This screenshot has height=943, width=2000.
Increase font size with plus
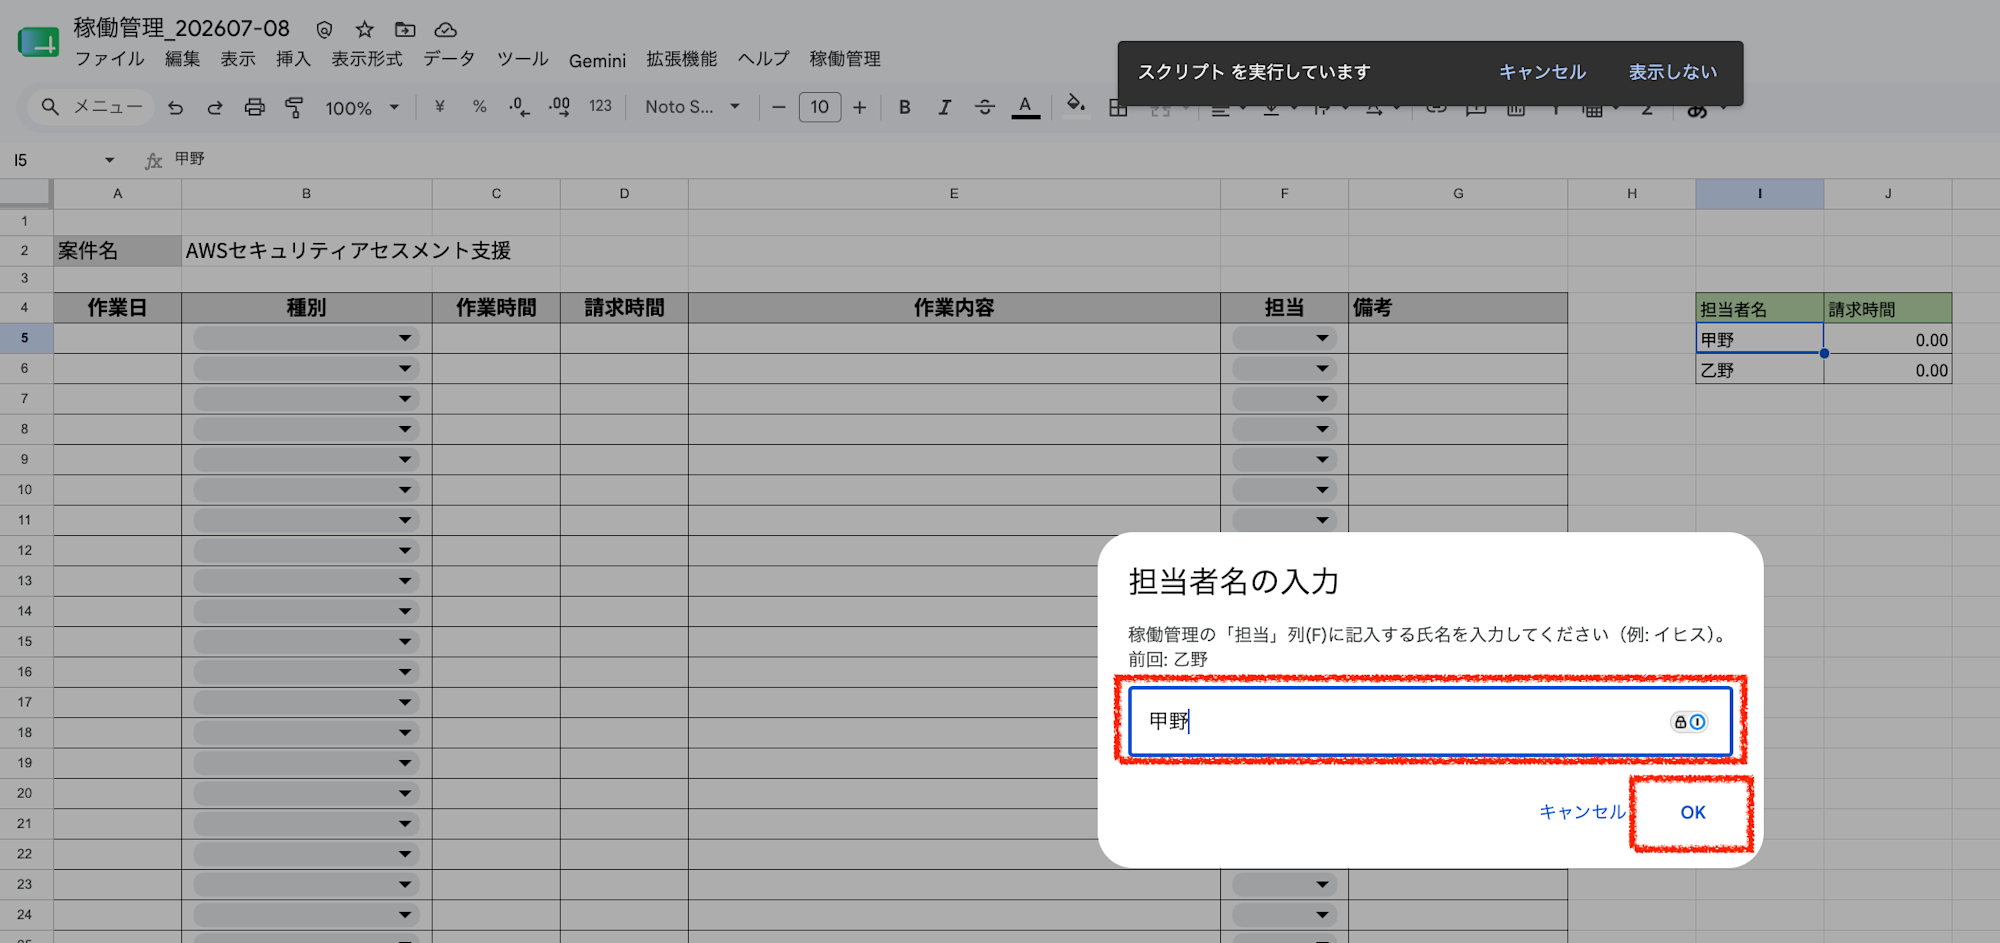[x=859, y=107]
